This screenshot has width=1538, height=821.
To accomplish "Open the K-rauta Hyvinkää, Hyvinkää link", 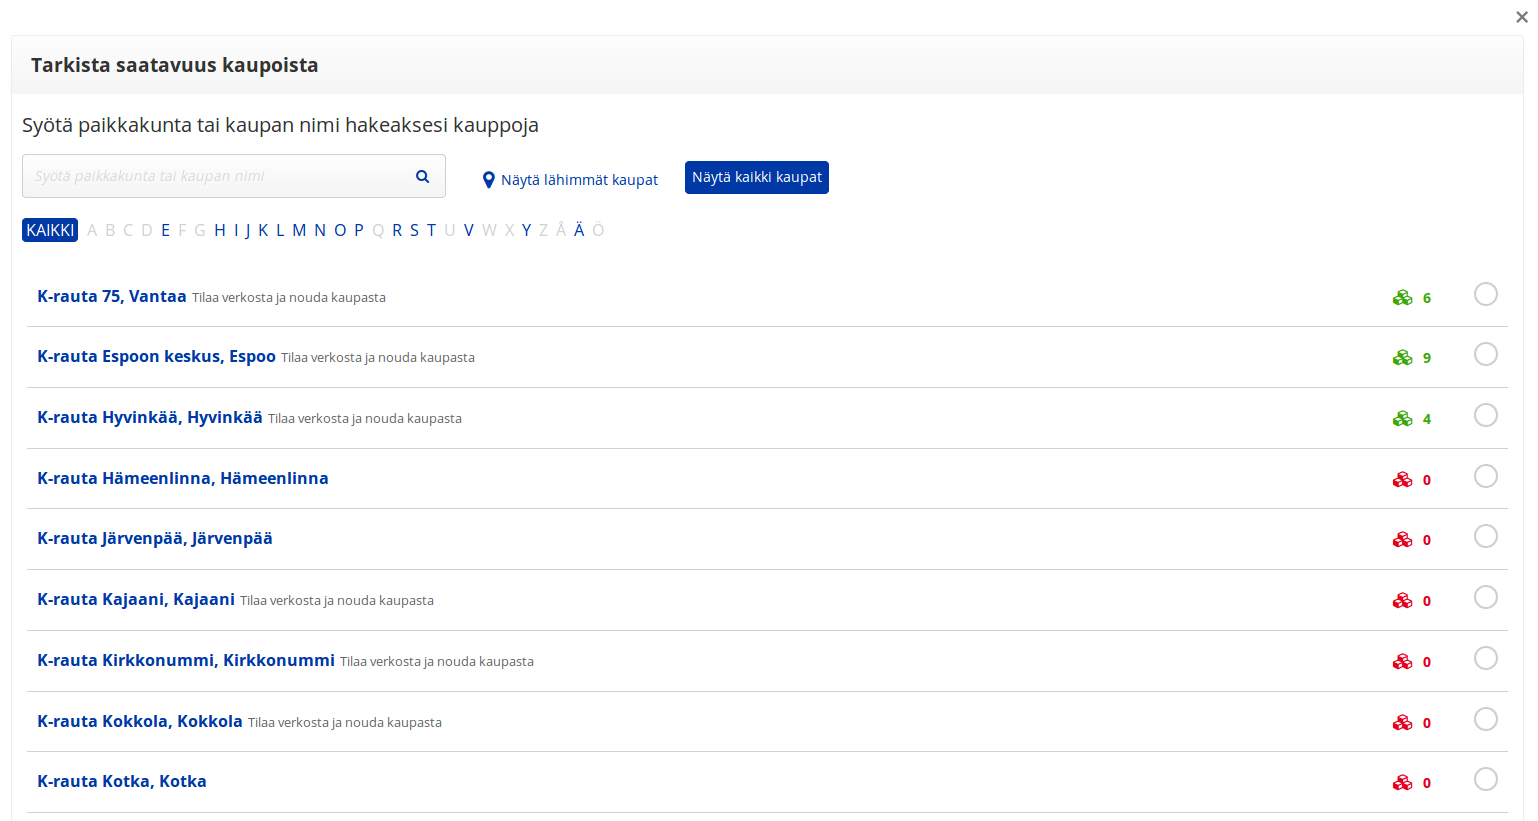I will [150, 417].
